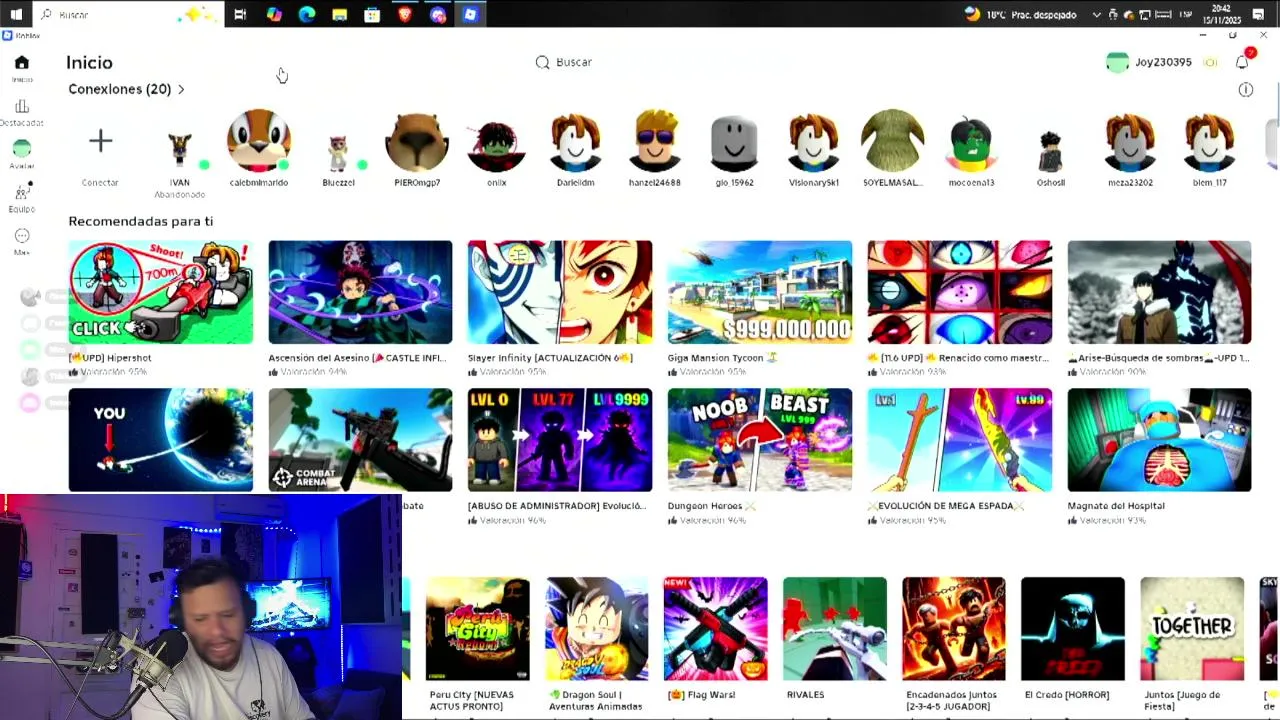Image resolution: width=1280 pixels, height=720 pixels.
Task: Click Windows Start button
Action: pyautogui.click(x=16, y=14)
